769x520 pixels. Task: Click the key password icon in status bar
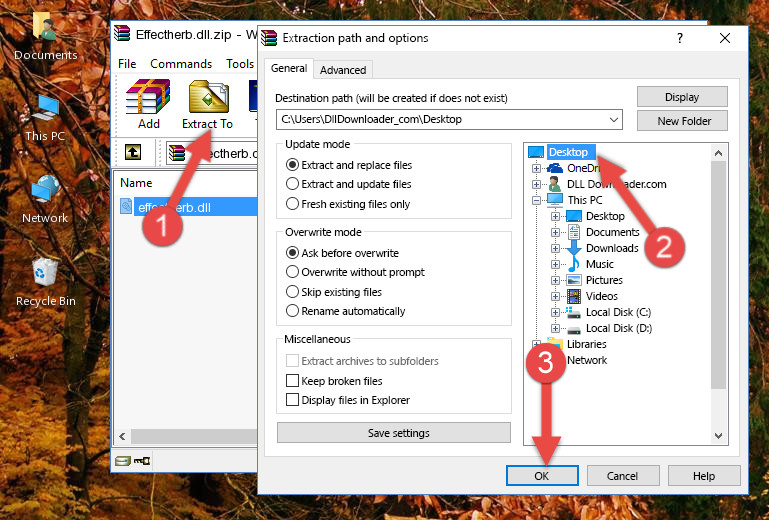tap(142, 461)
